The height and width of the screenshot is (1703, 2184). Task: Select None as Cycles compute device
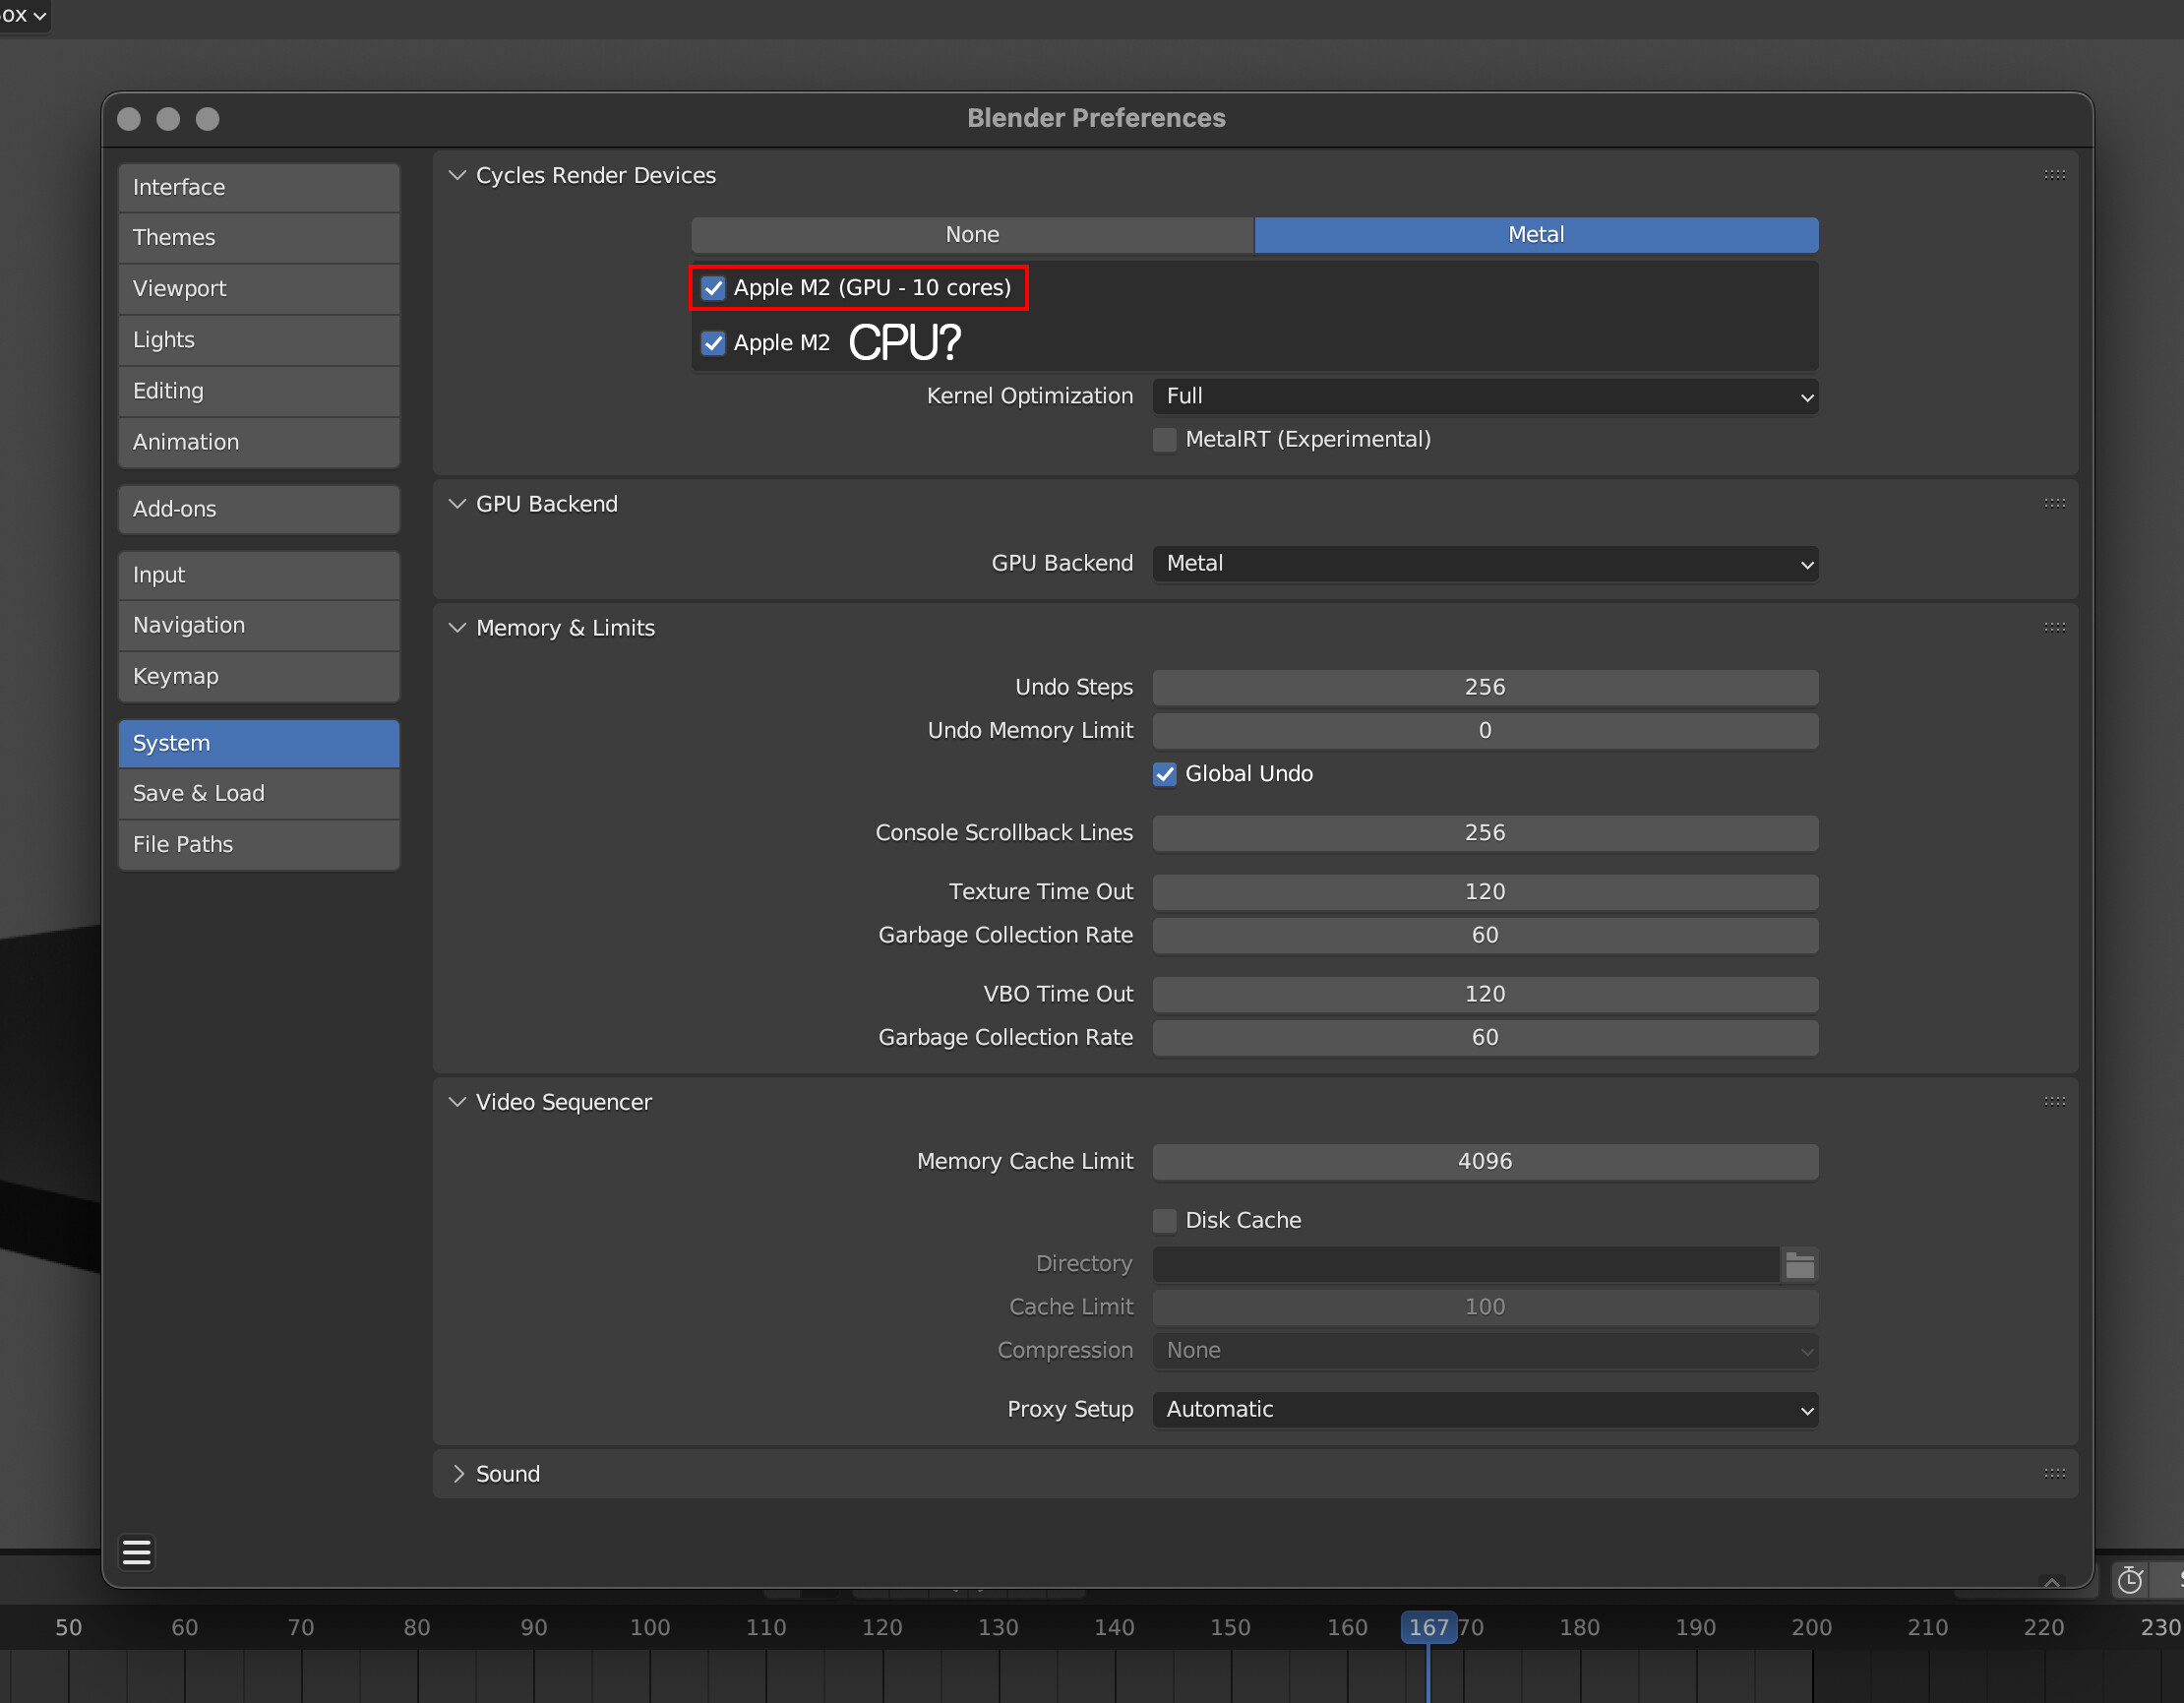point(972,235)
